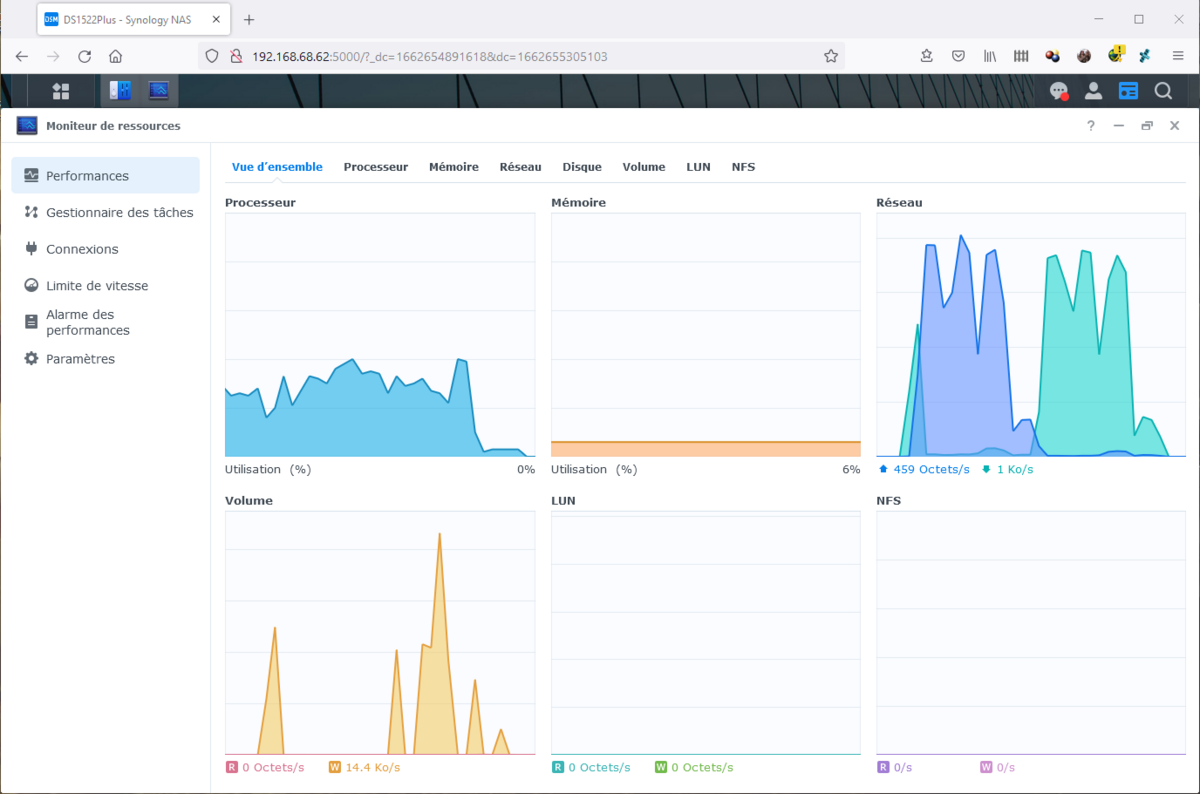Viewport: 1200px width, 794px height.
Task: Reload the page with the browser refresh button
Action: (x=85, y=56)
